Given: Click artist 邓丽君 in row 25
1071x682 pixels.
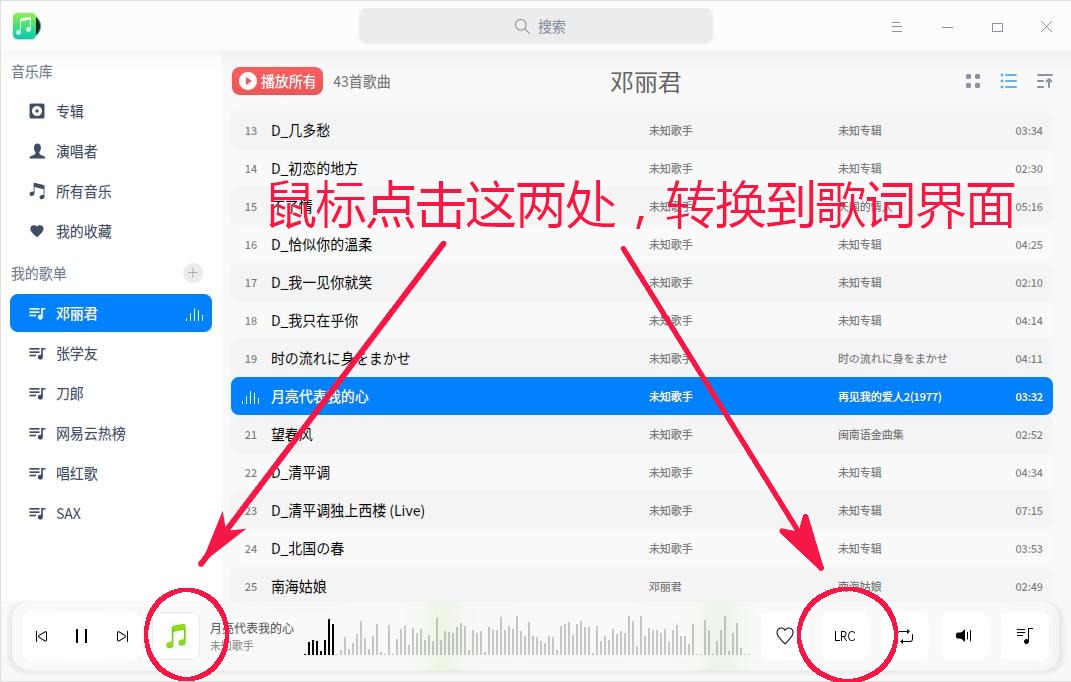Looking at the screenshot, I should point(665,587).
